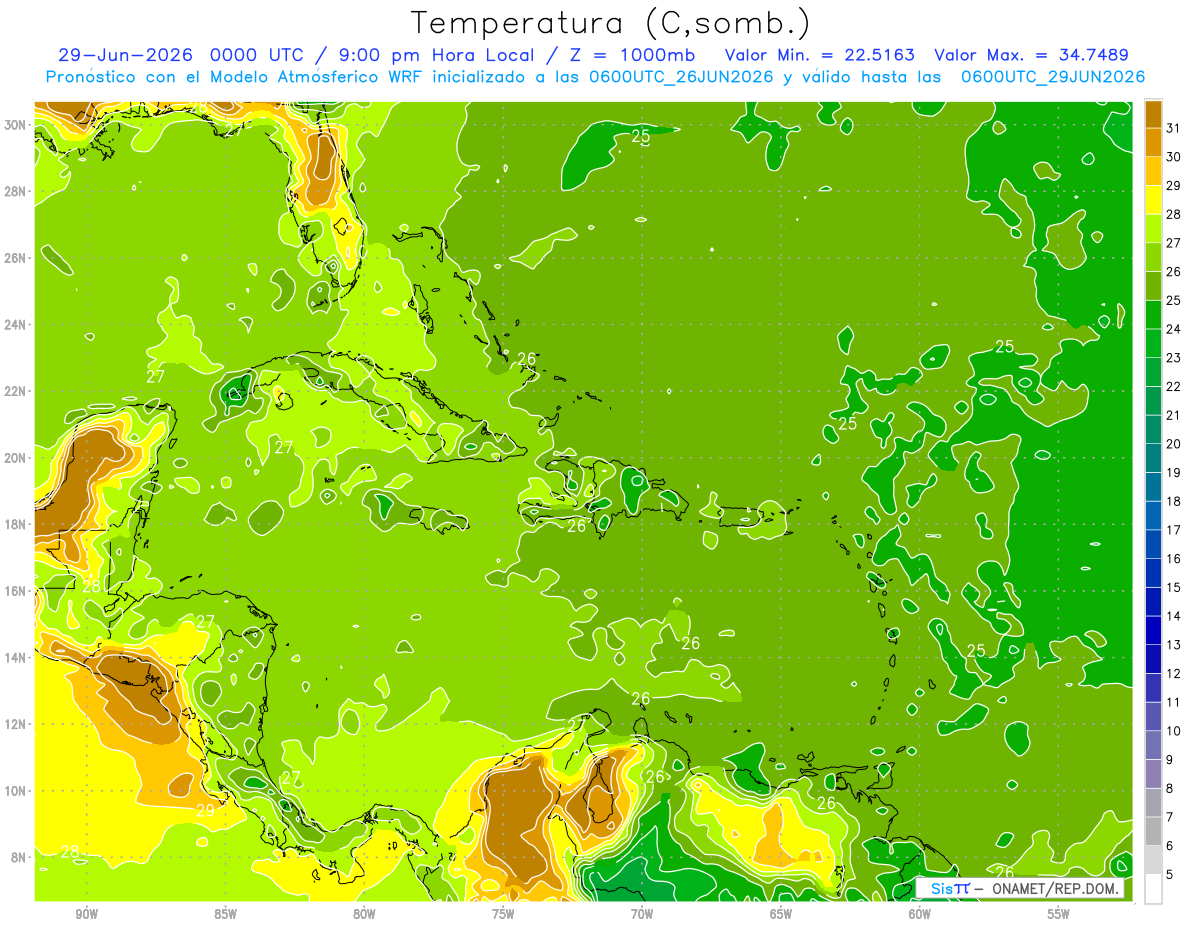The width and height of the screenshot is (1200, 927).
Task: Click the '55W' longitude axis label
Action: (1059, 914)
